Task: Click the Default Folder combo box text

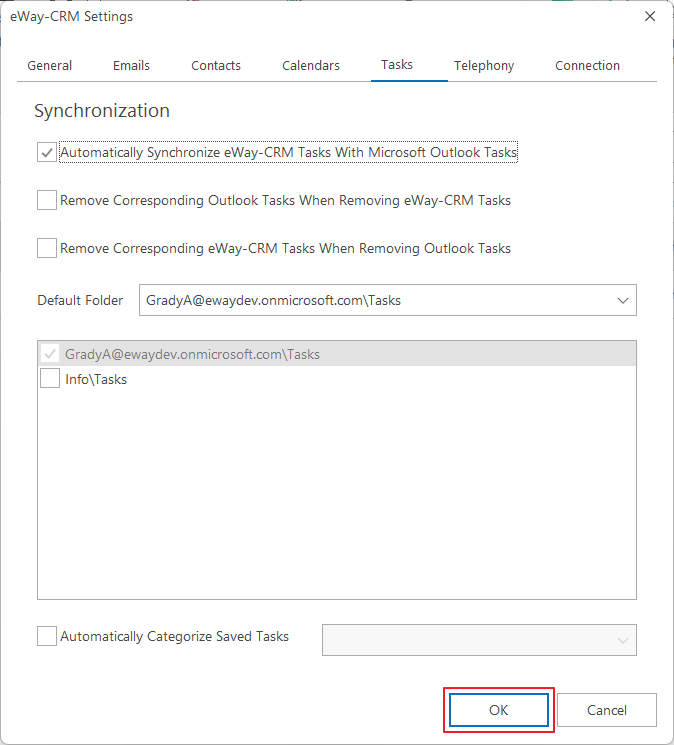Action: point(273,300)
